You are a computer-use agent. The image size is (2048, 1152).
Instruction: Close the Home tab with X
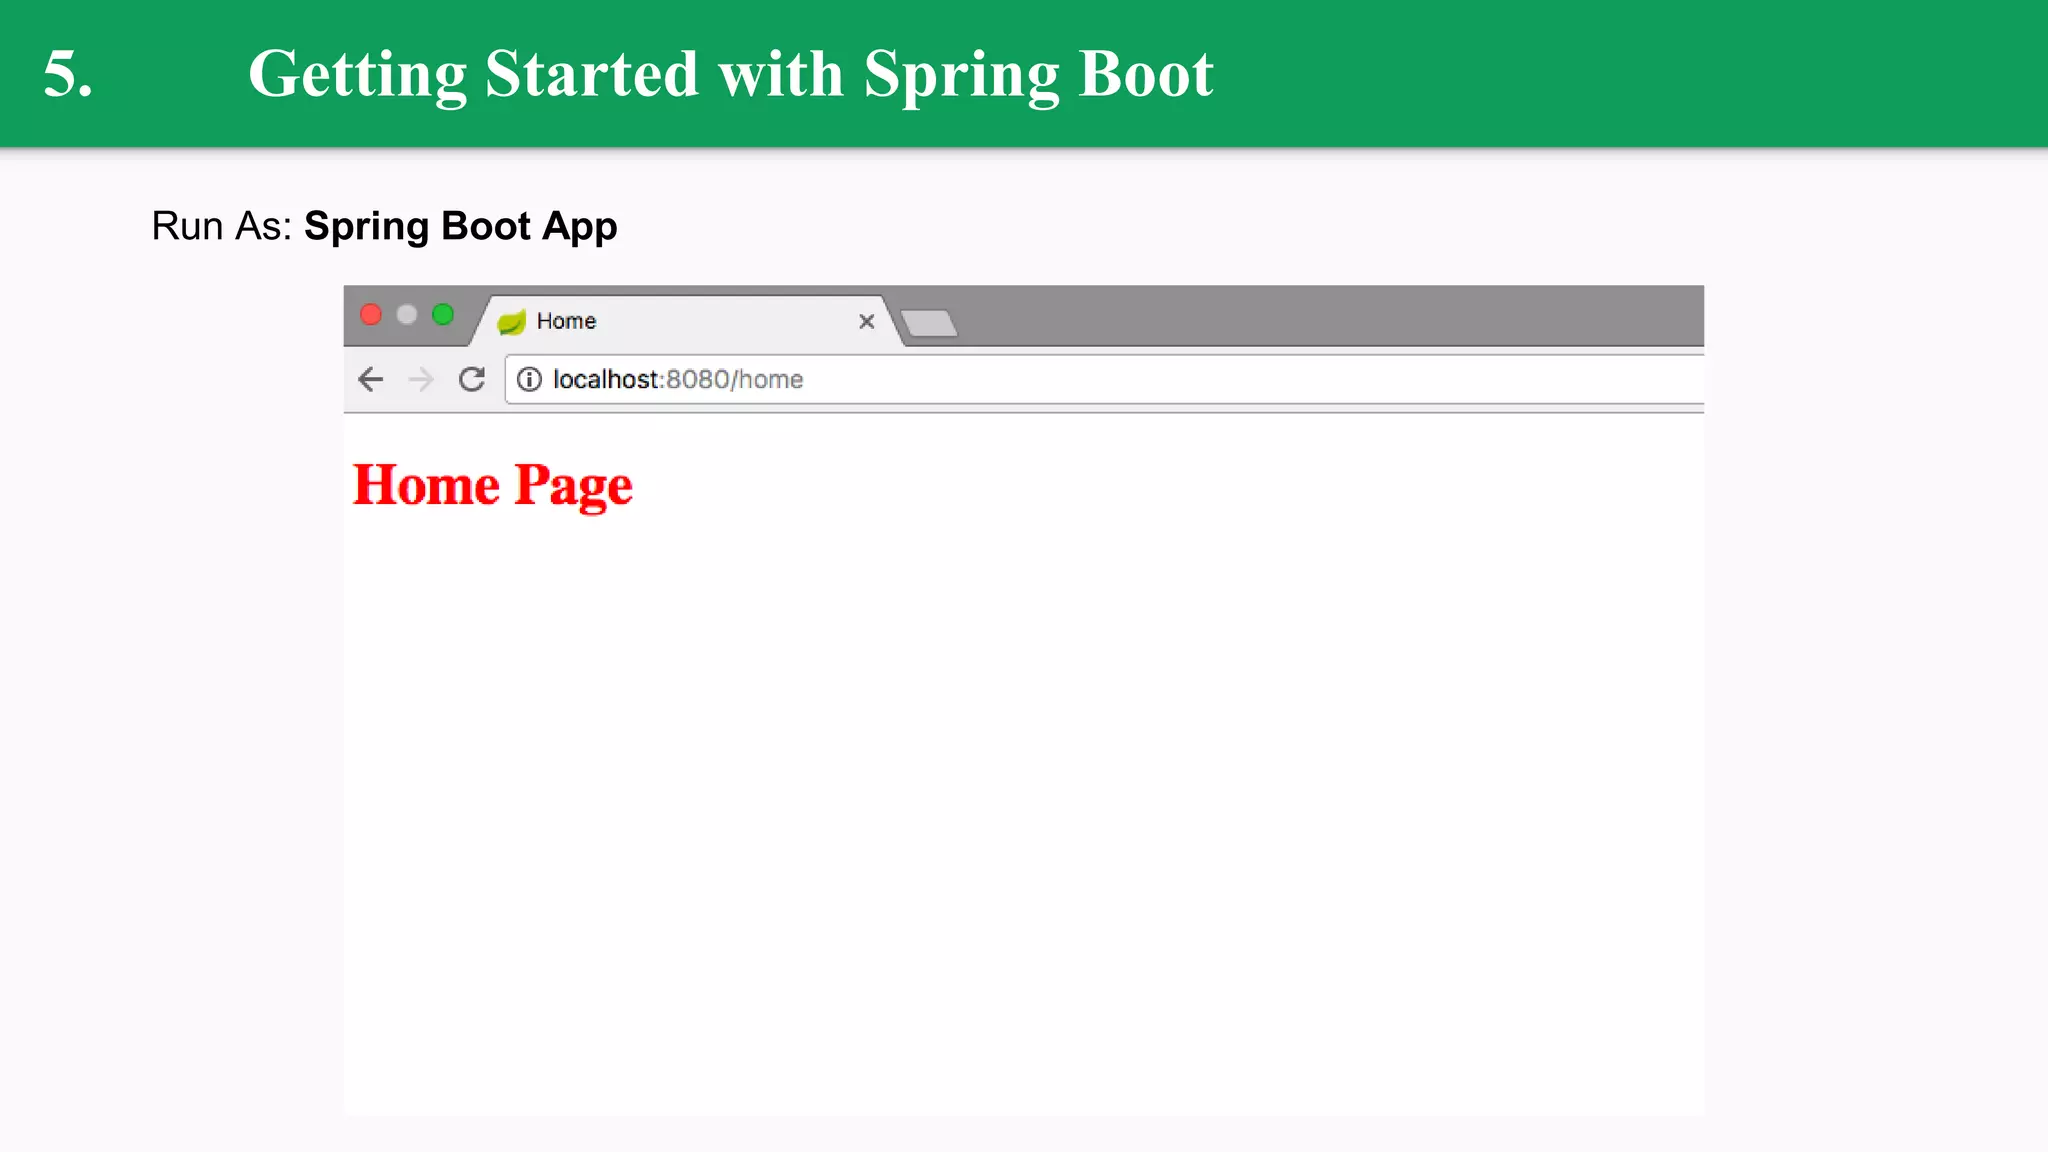point(866,321)
